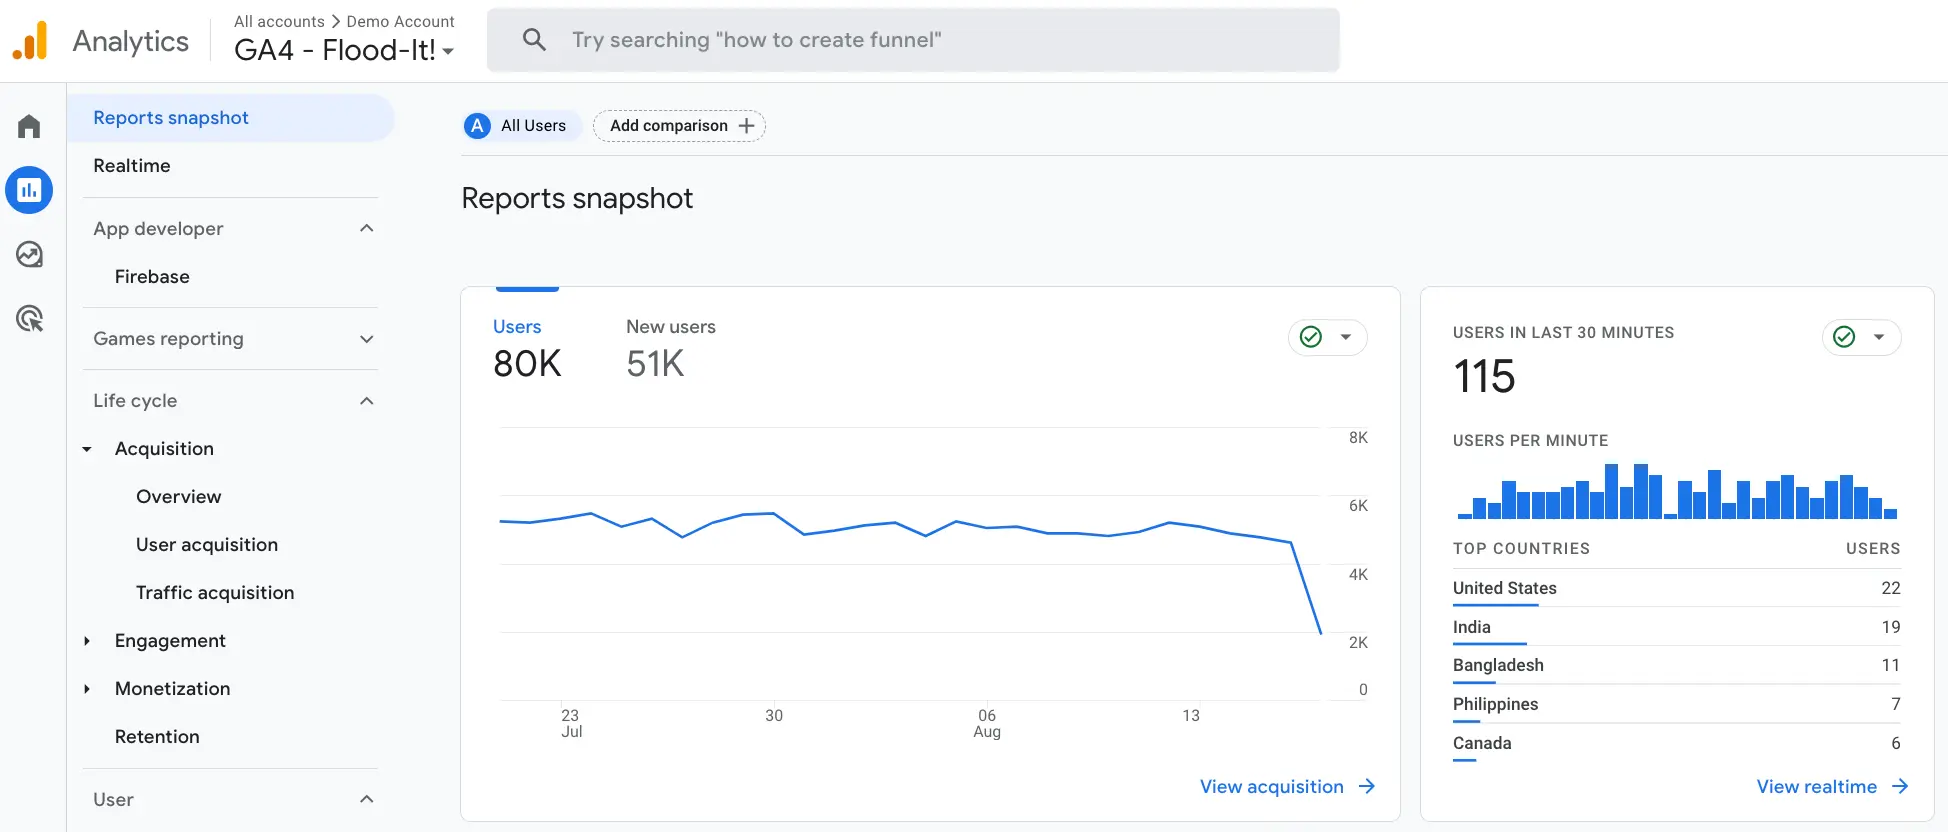The width and height of the screenshot is (1948, 832).
Task: Click the View acquisition link
Action: coord(1271,786)
